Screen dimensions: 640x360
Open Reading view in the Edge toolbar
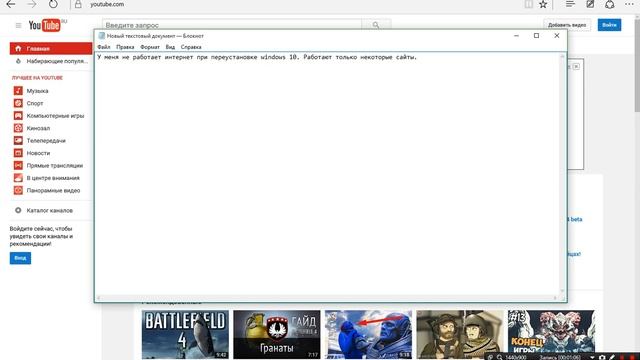tap(529, 4)
